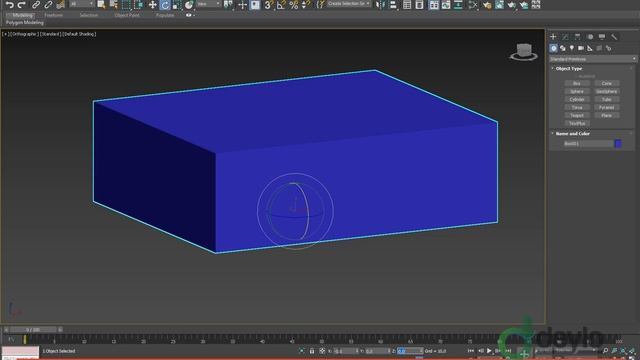
Task: Open the Motion command panel tab
Action: [x=590, y=37]
